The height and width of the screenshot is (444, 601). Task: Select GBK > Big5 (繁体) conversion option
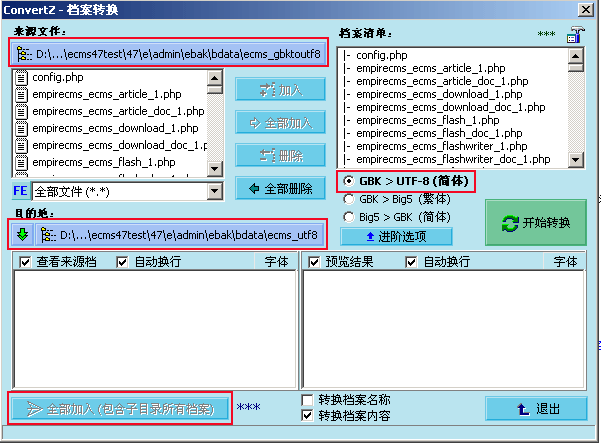tap(347, 200)
